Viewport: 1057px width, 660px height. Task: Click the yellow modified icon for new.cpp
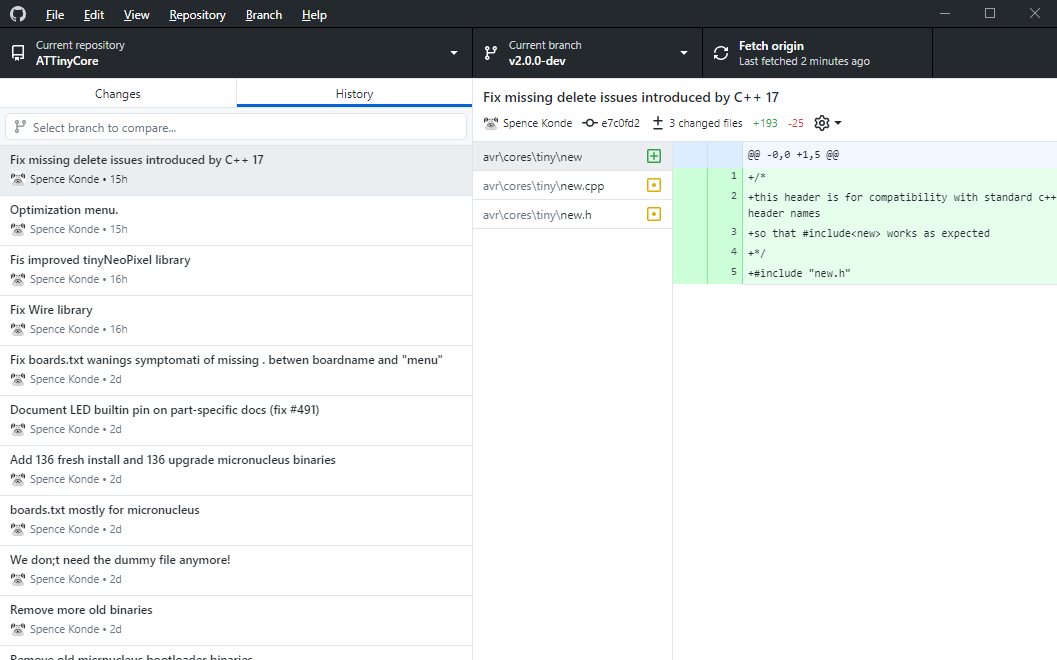654,185
